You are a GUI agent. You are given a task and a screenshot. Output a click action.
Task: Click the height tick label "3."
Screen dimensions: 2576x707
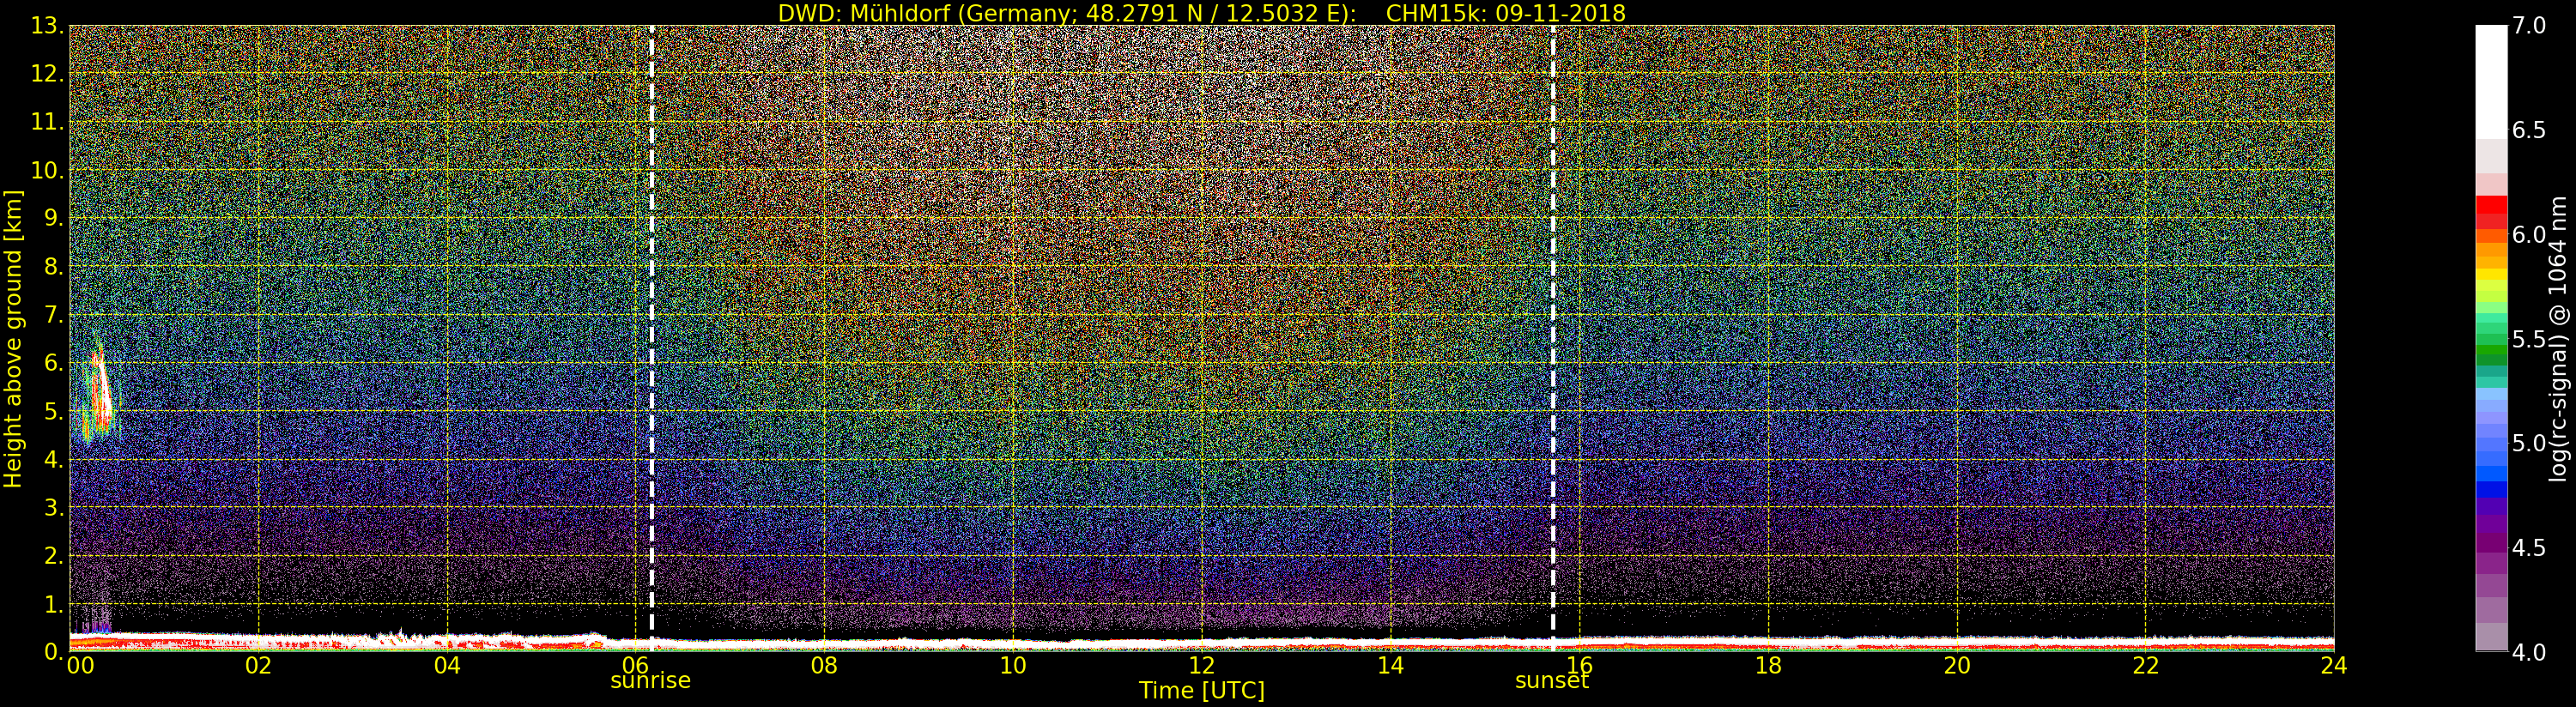pos(54,507)
